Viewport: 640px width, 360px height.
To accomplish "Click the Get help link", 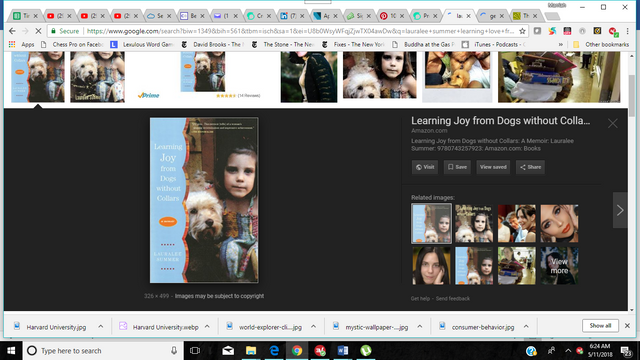I will point(420,299).
